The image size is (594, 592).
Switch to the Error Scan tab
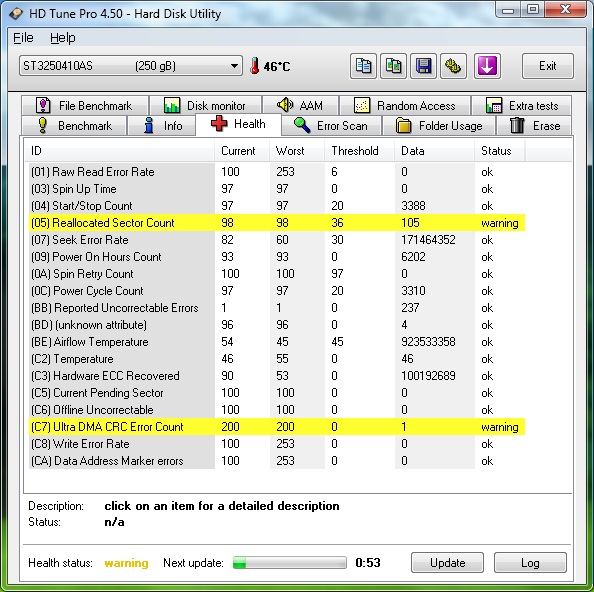(x=331, y=125)
